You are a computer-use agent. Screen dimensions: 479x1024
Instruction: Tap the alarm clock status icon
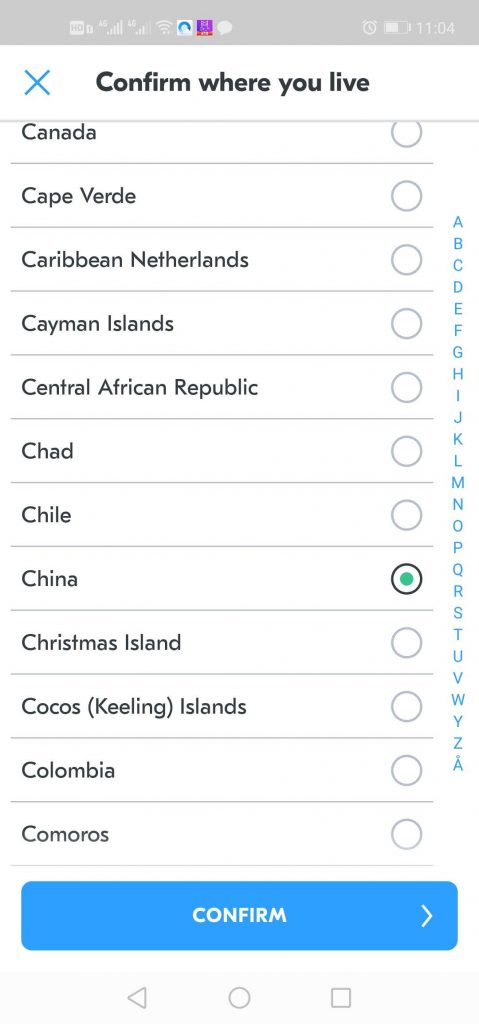click(x=369, y=27)
